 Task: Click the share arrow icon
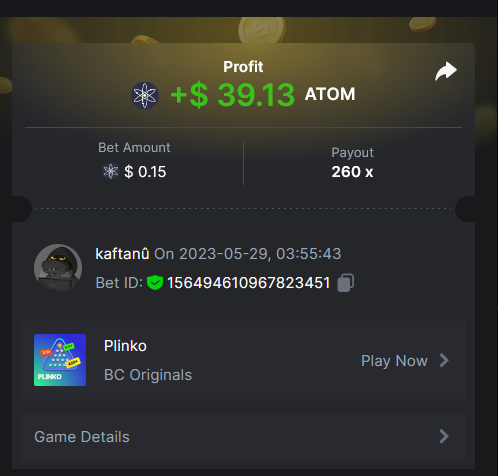(x=446, y=71)
